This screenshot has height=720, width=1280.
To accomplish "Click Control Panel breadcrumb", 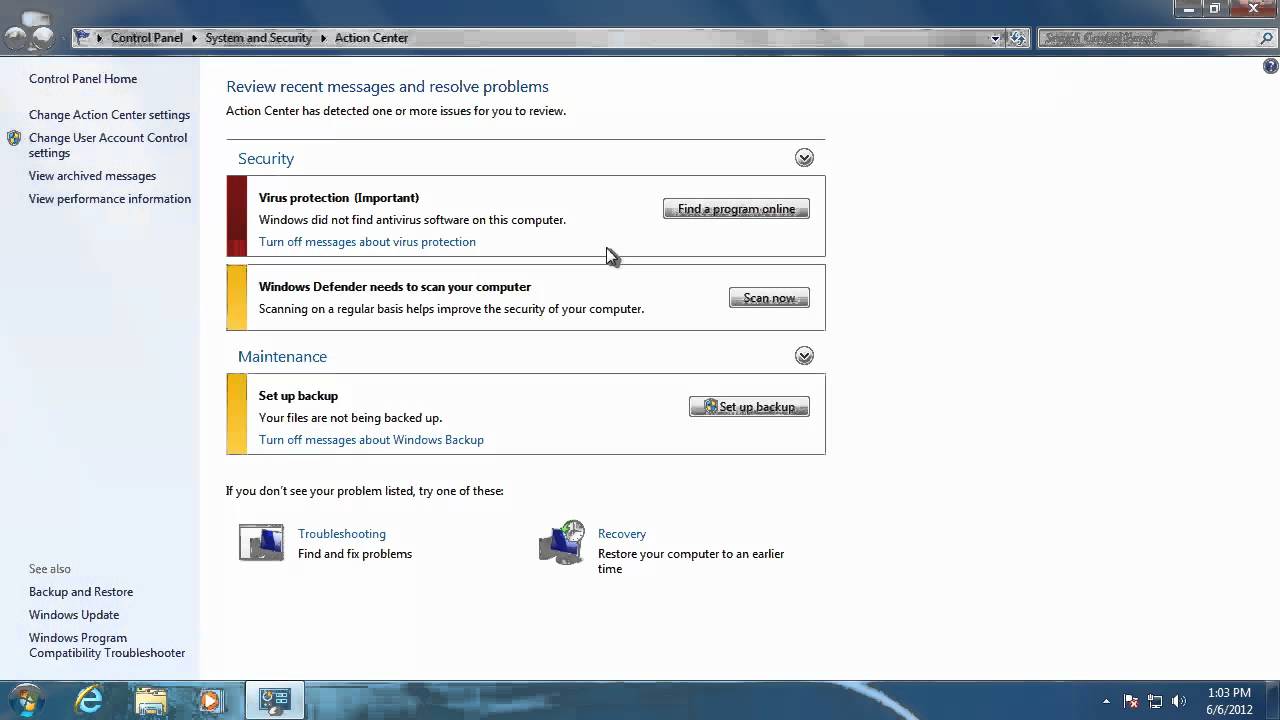I will [147, 38].
